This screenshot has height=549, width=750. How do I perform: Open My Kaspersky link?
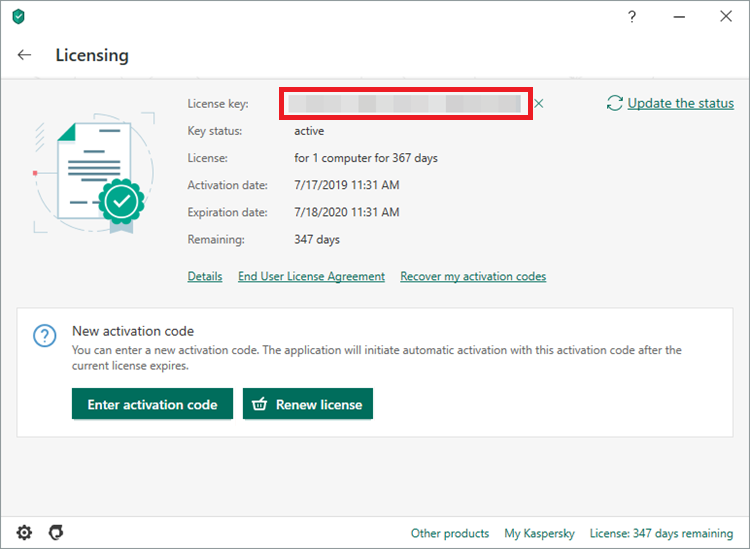click(540, 533)
